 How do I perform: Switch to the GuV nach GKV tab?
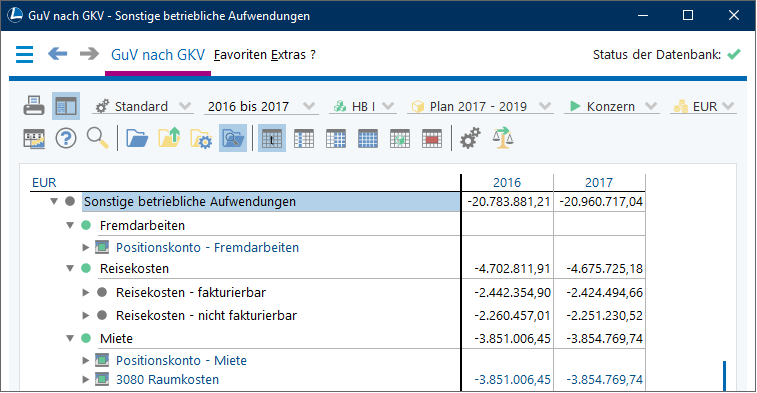(158, 55)
